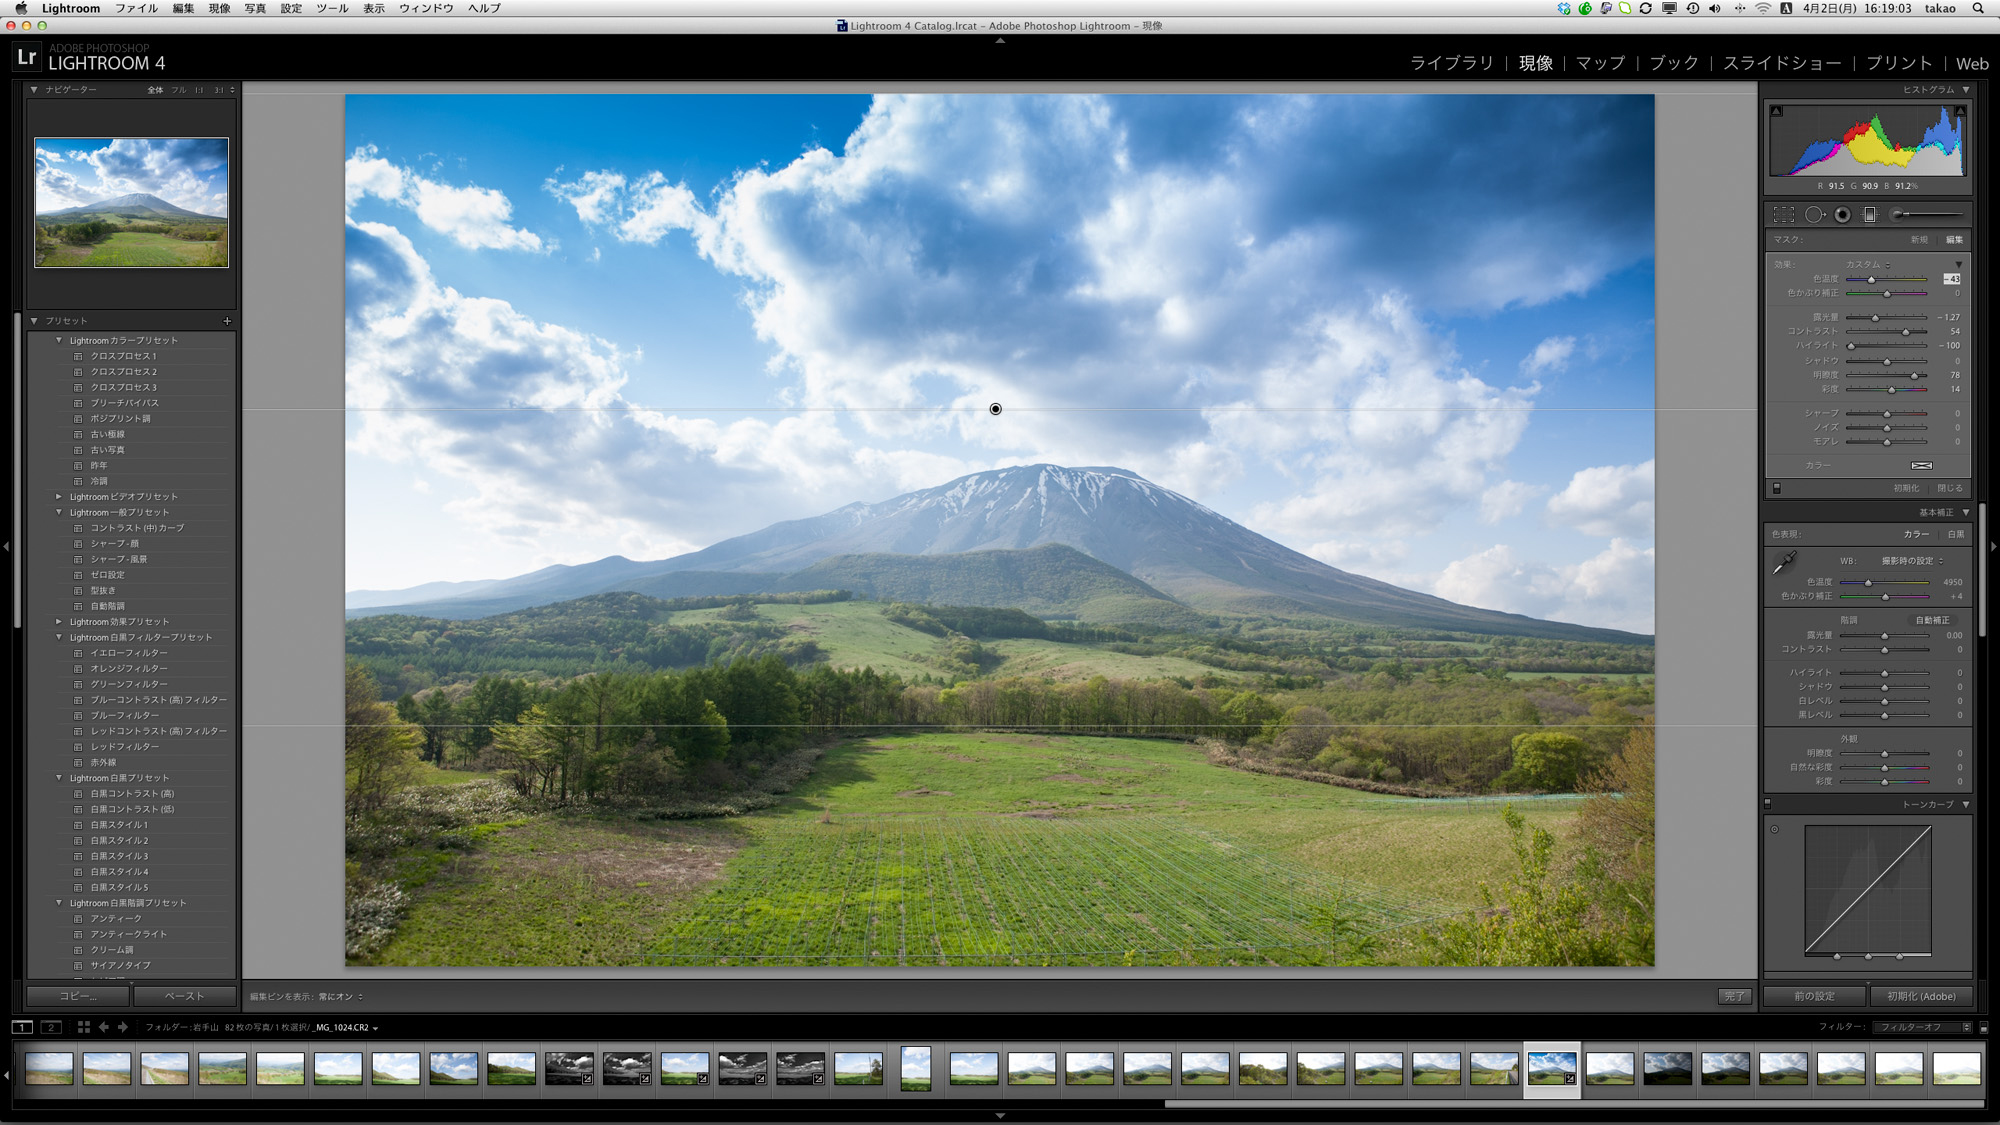The image size is (2000, 1125).
Task: Select the Spot Removal tool
Action: click(x=1813, y=214)
